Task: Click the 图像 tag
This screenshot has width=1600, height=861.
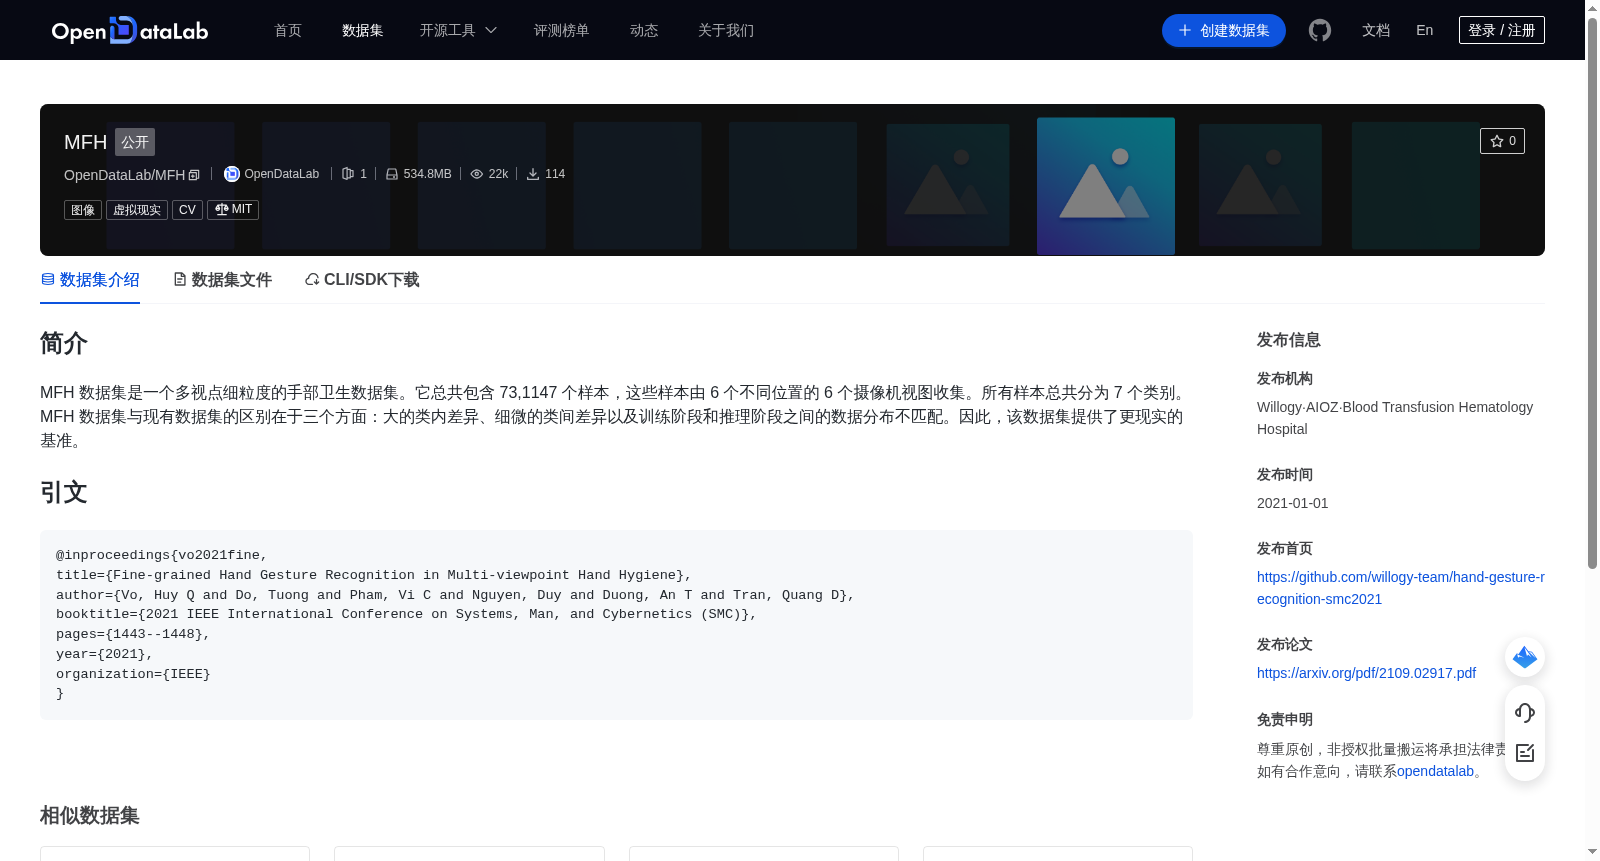Action: point(83,210)
